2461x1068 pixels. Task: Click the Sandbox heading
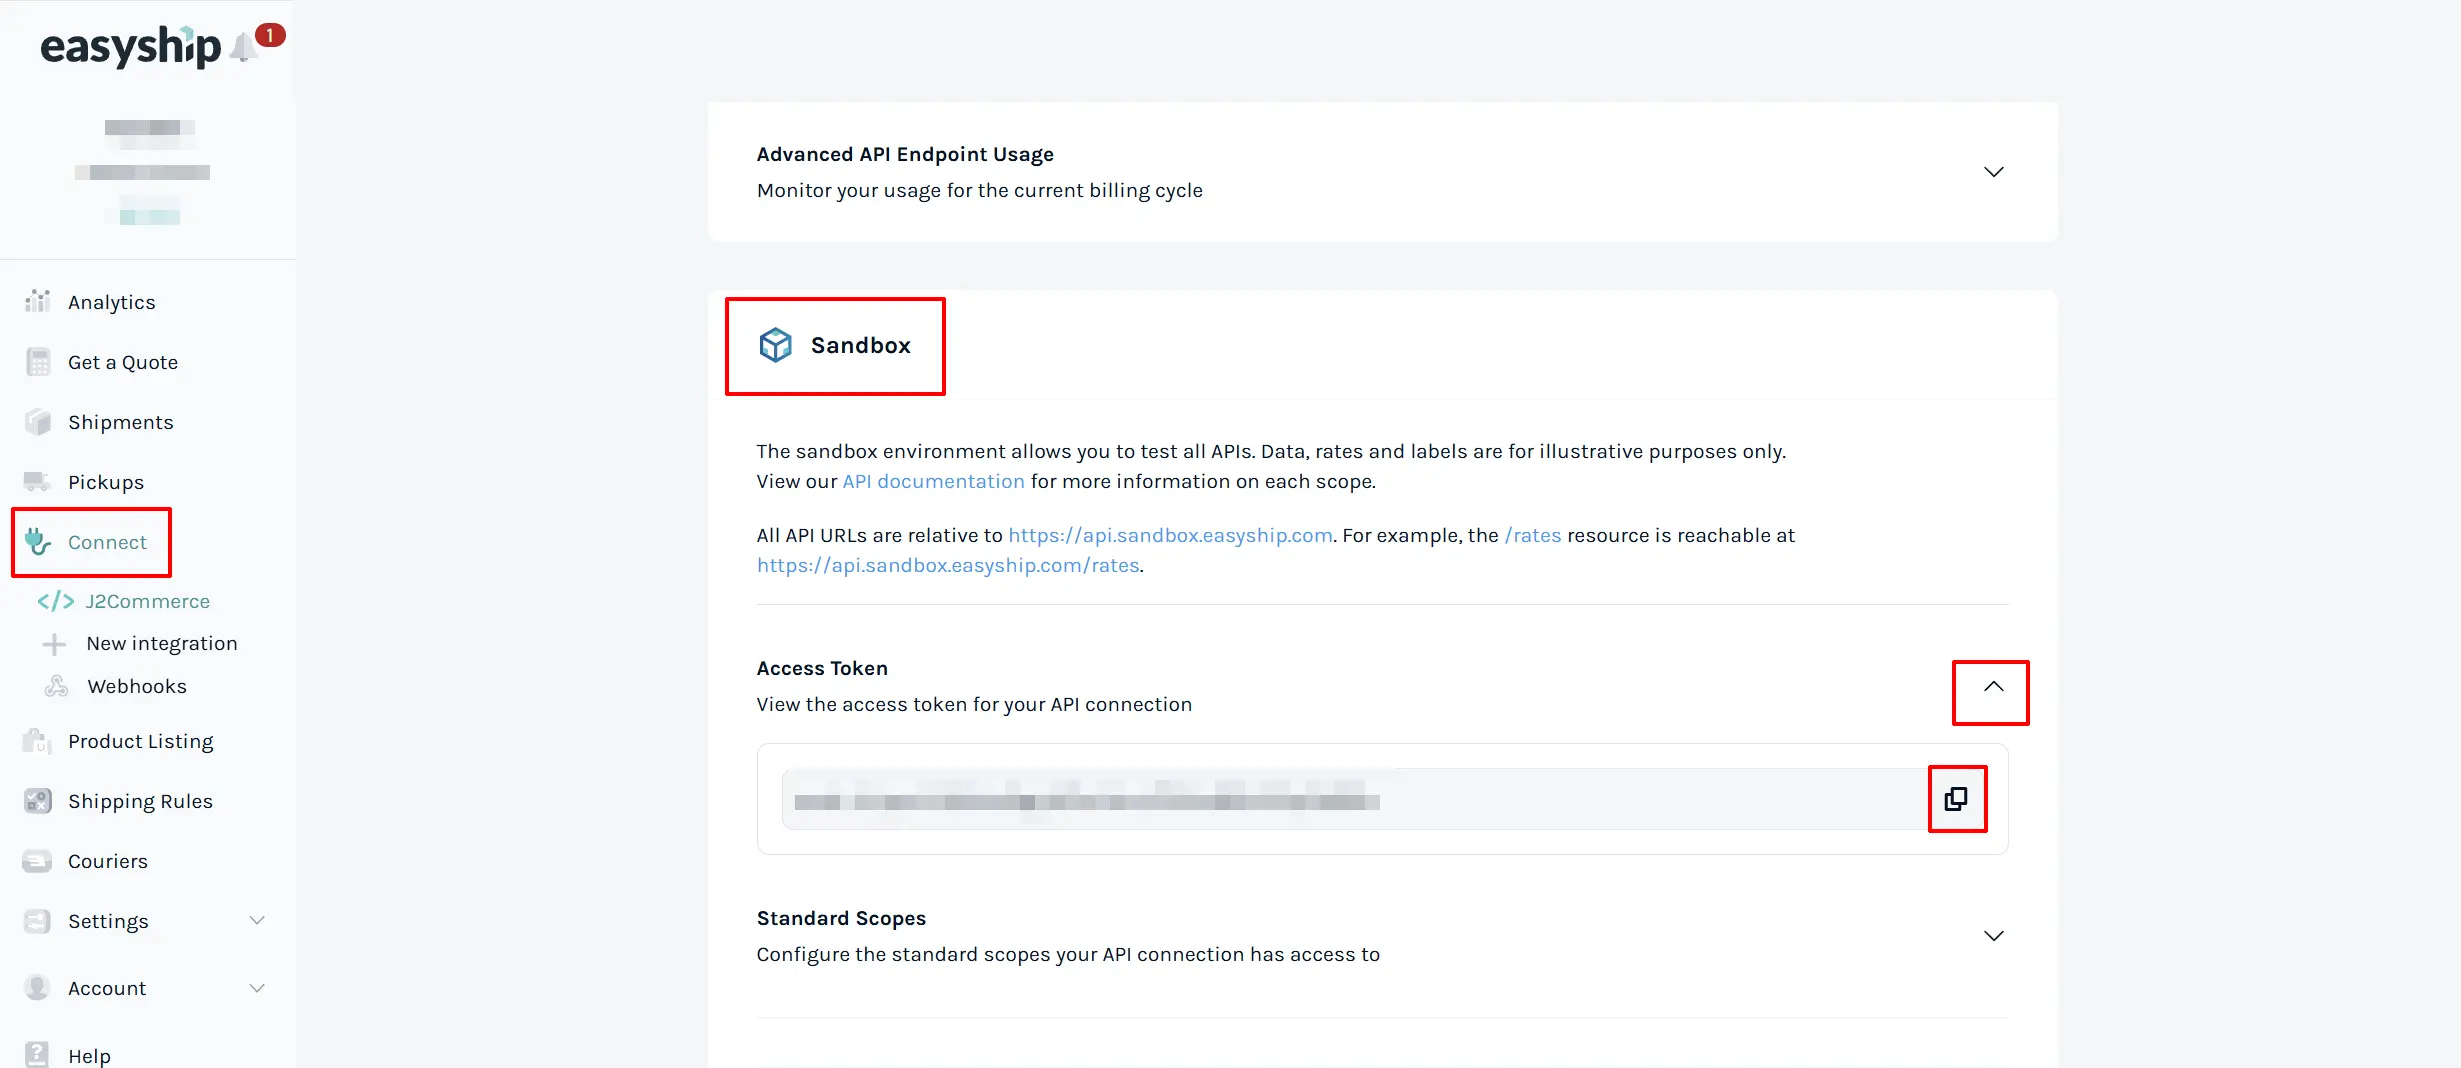point(861,345)
